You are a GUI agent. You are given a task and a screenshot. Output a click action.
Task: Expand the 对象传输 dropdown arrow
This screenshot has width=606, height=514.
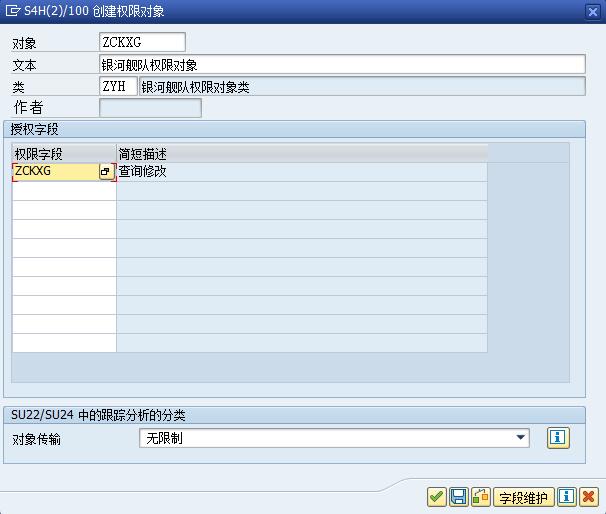point(521,438)
